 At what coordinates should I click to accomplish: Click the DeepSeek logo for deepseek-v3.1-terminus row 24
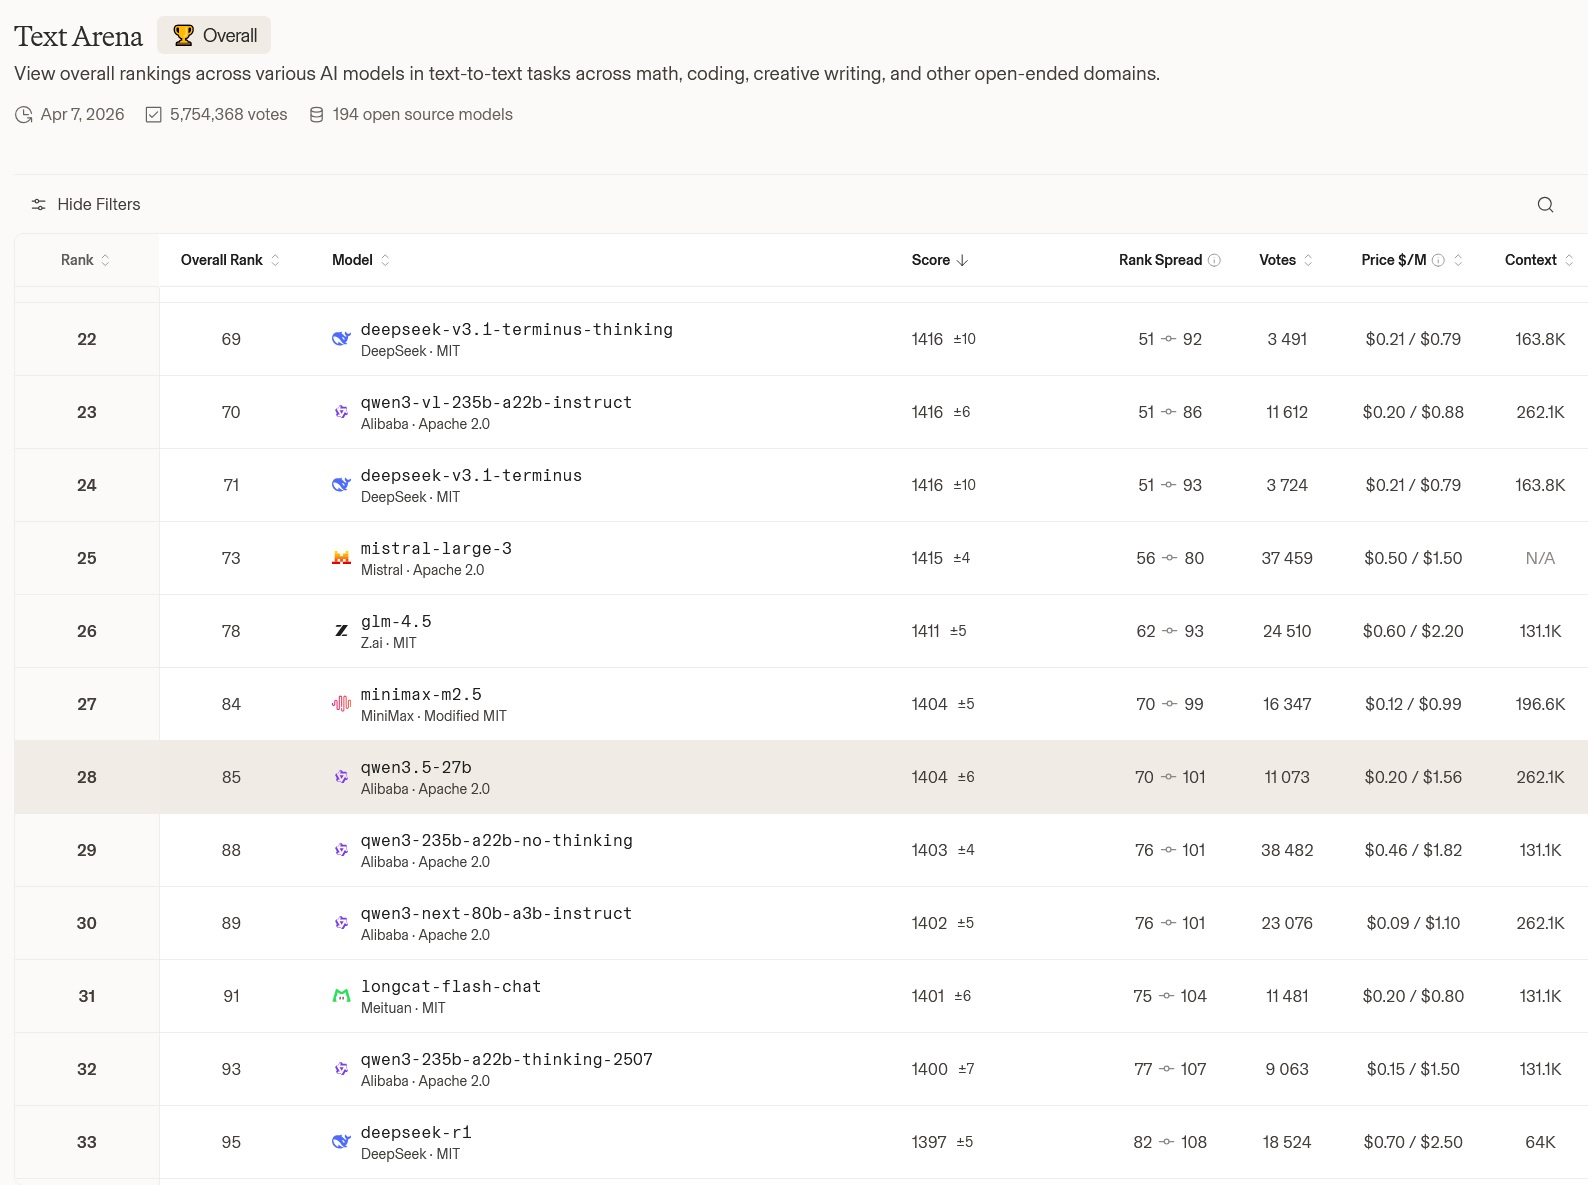341,485
